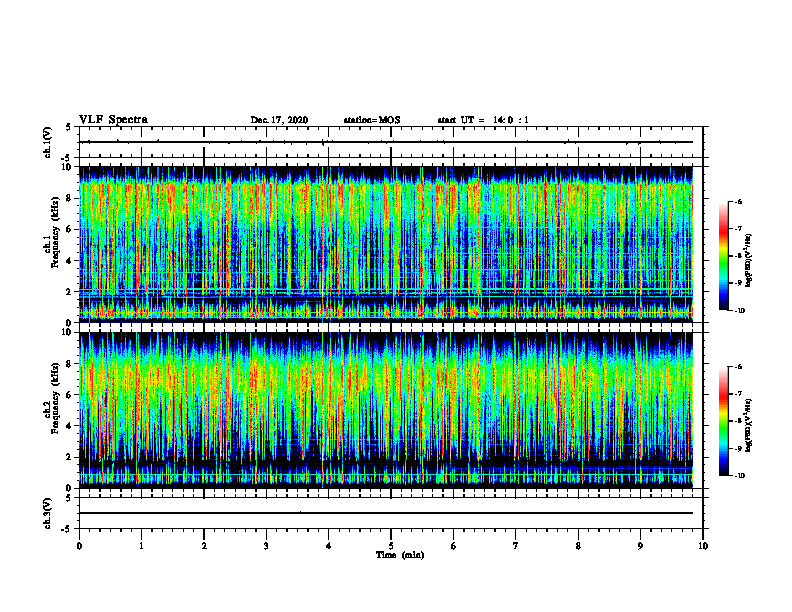Click the "10" kHz tick on ch.2 frequency axis

coord(69,332)
